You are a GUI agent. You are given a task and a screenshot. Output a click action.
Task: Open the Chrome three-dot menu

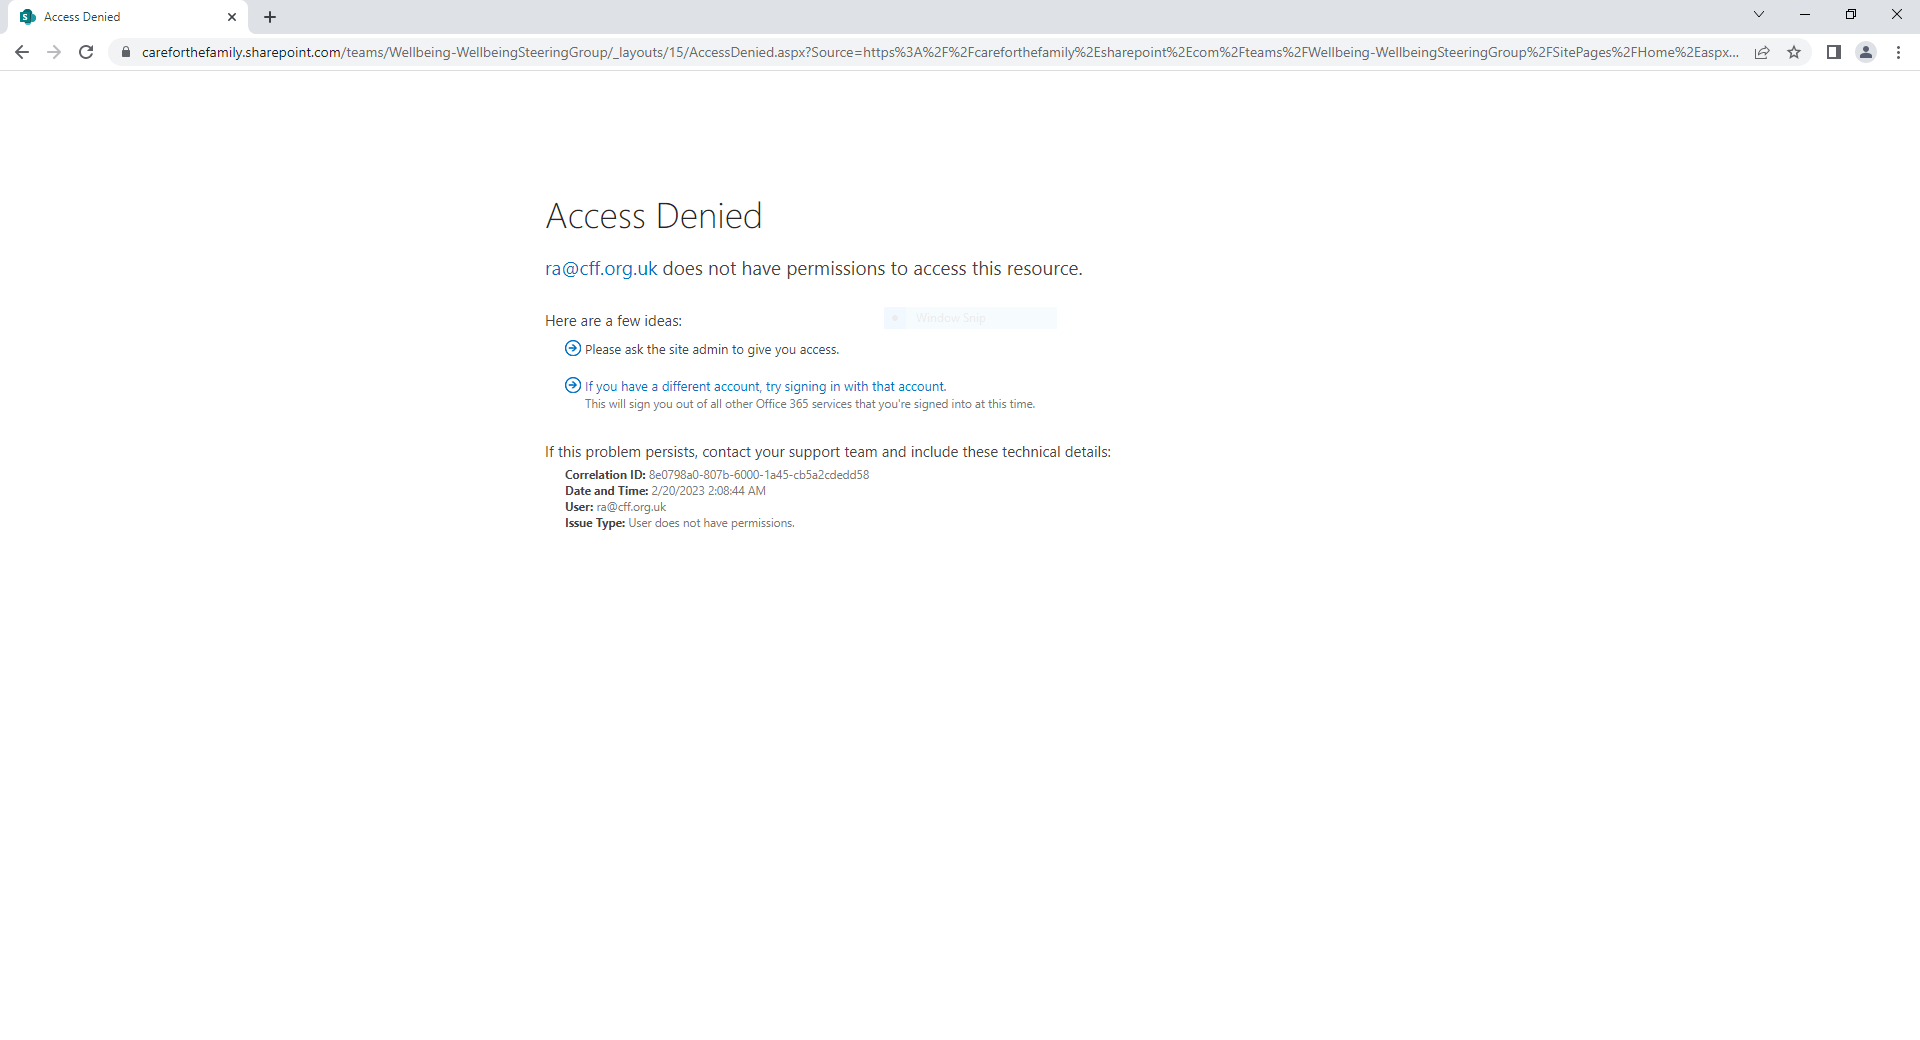[1898, 52]
